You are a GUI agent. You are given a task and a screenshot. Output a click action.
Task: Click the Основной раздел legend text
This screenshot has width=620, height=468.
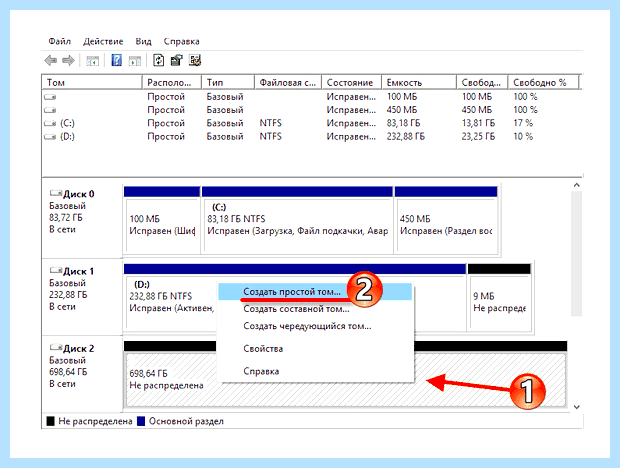[x=186, y=421]
